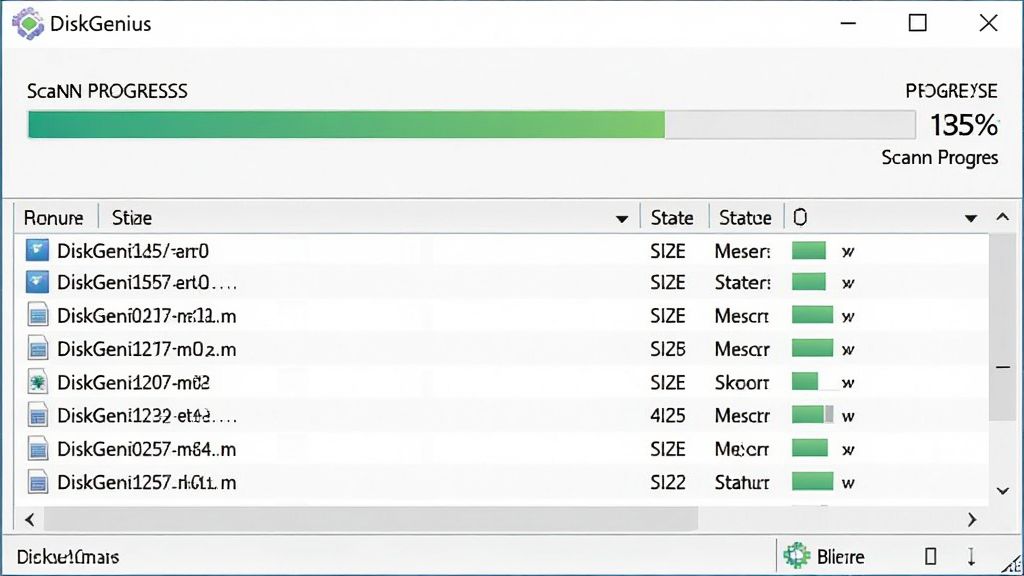Image resolution: width=1024 pixels, height=576 pixels.
Task: Click the down-arrow icon in the status bar
Action: point(971,556)
